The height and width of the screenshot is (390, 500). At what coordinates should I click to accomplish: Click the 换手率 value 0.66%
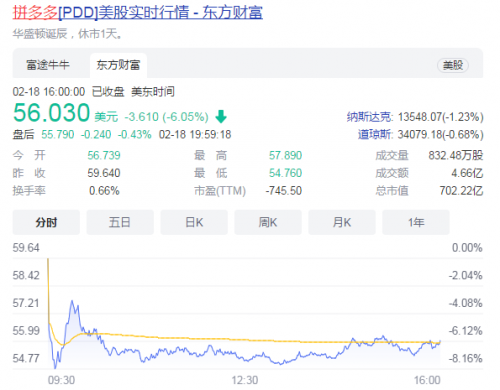pyautogui.click(x=104, y=191)
